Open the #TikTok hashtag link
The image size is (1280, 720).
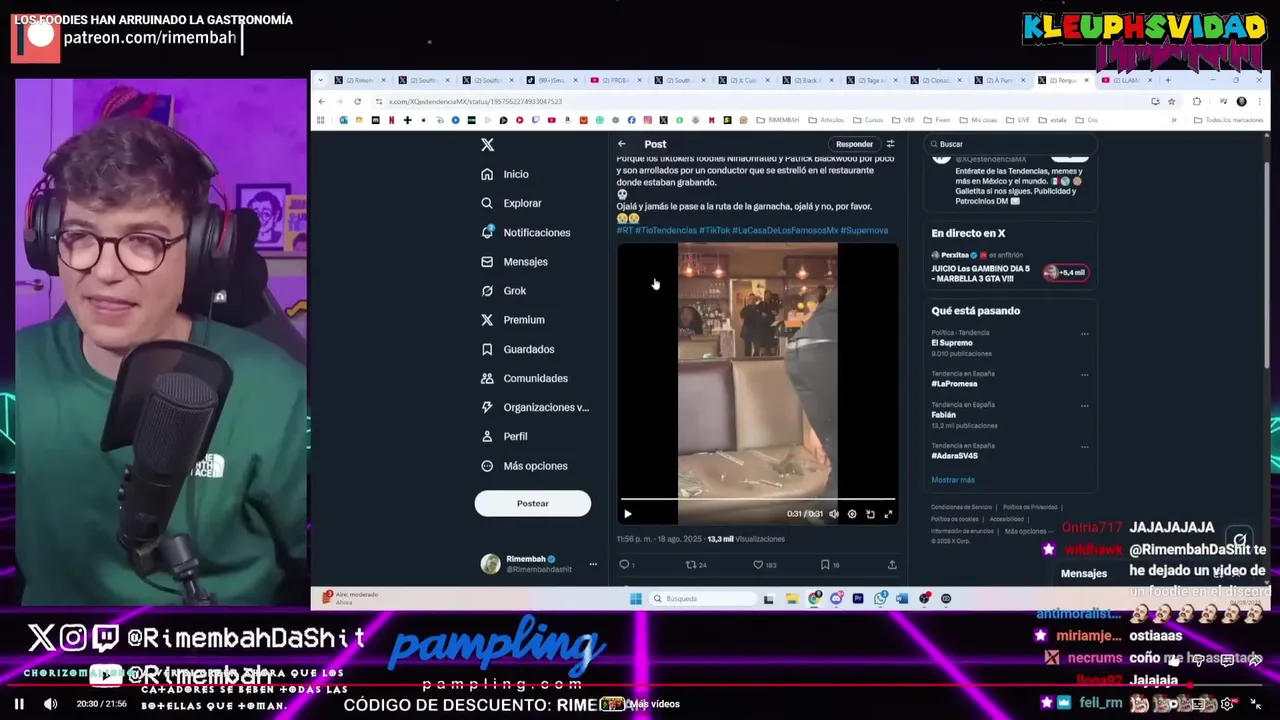(713, 230)
